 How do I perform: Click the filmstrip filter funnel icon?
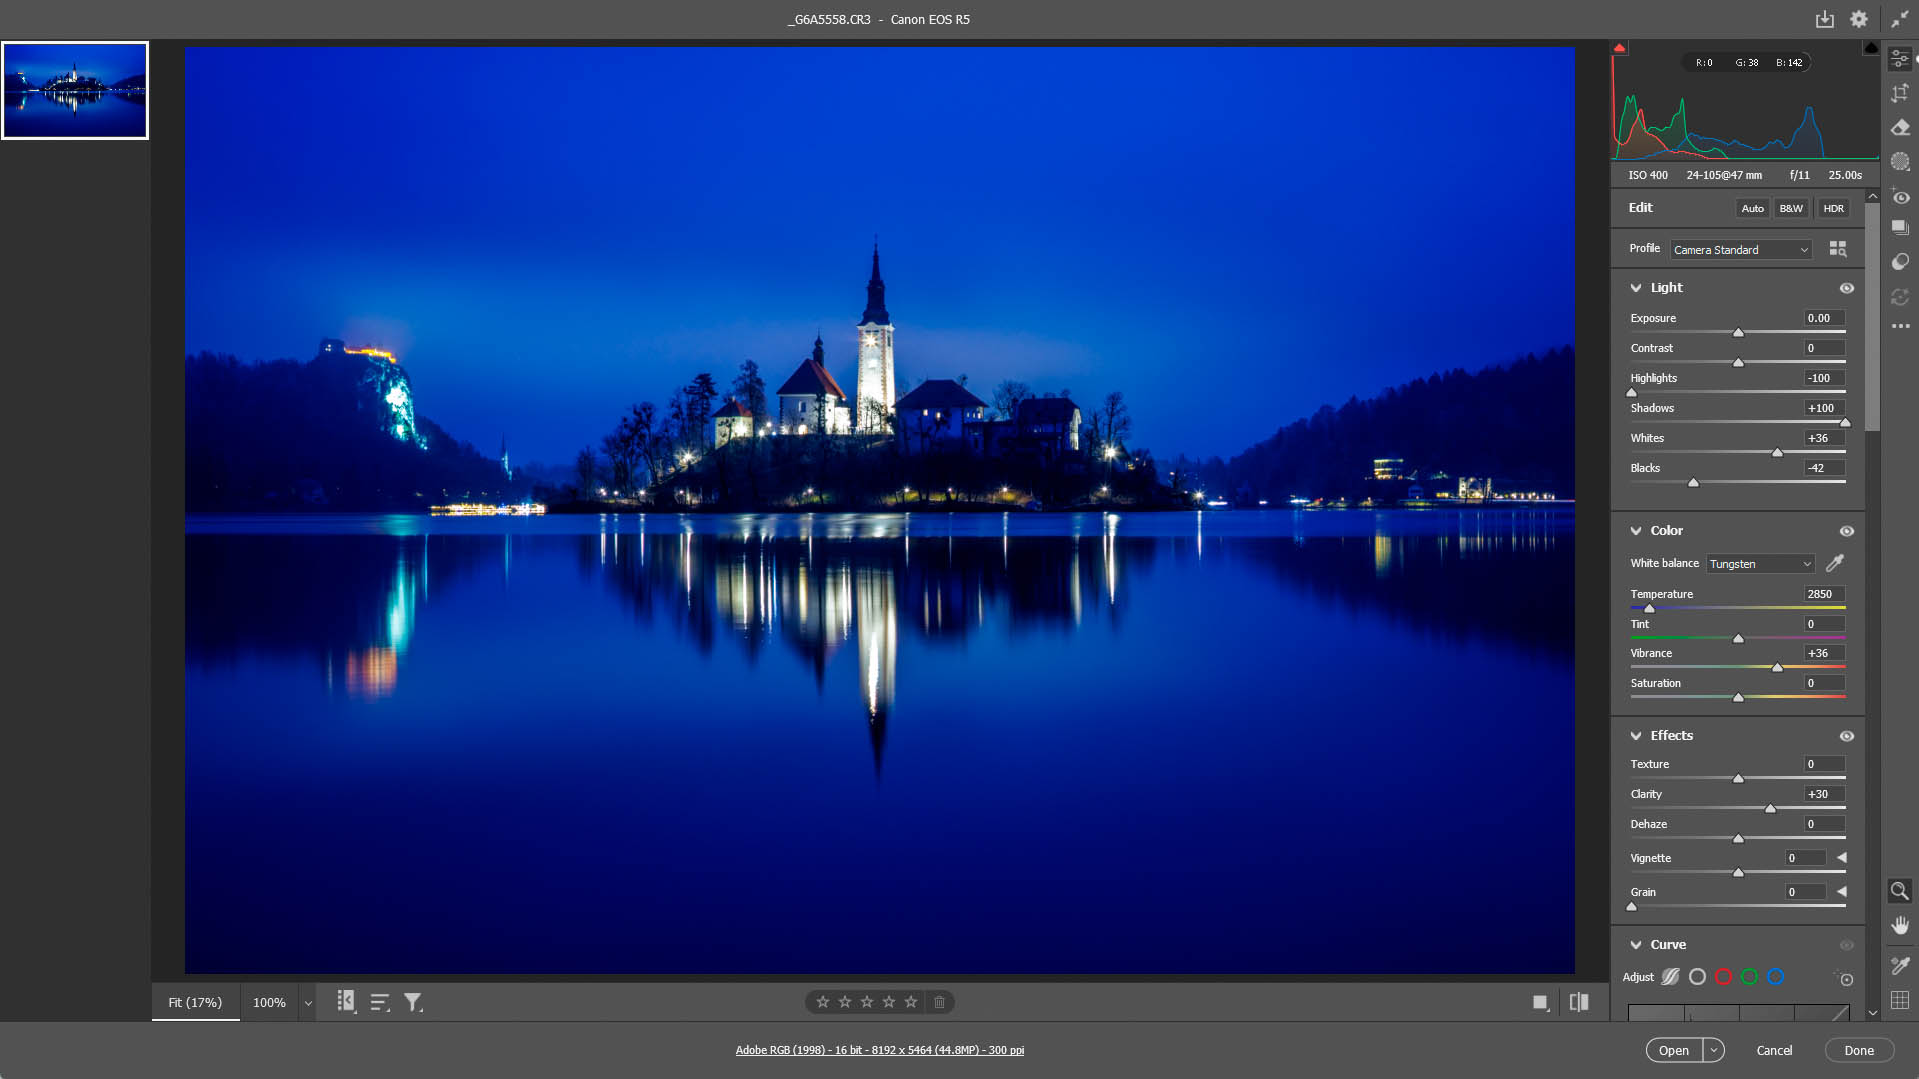coord(412,1002)
